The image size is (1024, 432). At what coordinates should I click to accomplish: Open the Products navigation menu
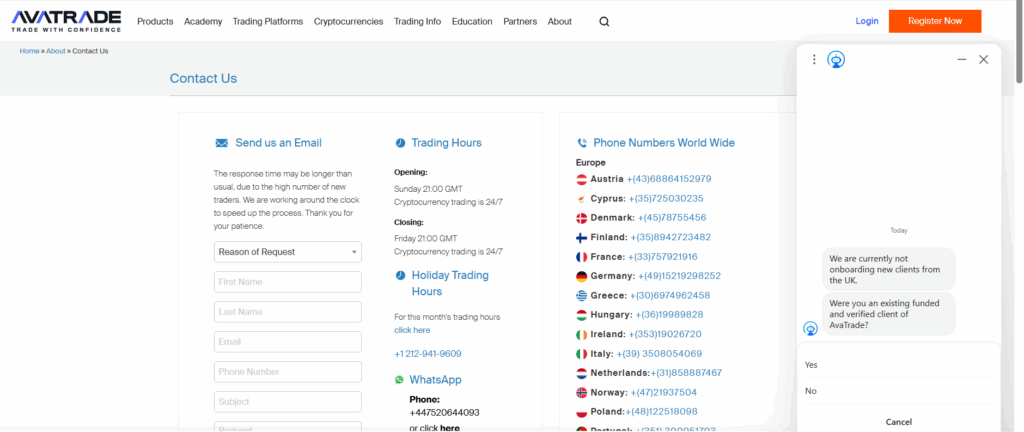point(155,21)
